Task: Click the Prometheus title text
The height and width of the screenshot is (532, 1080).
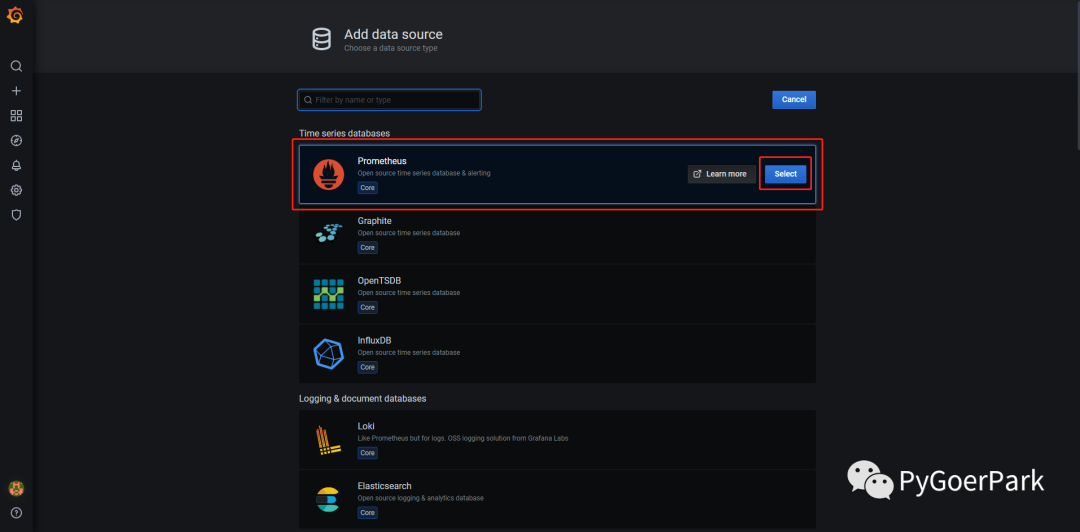Action: [x=382, y=161]
